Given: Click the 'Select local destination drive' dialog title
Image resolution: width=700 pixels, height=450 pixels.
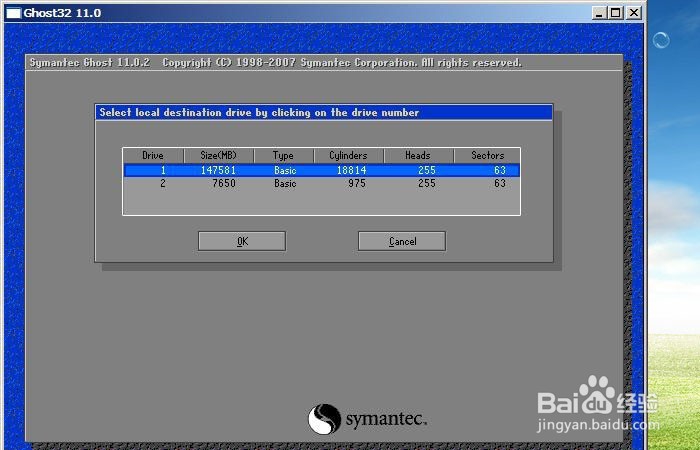Looking at the screenshot, I should pyautogui.click(x=259, y=112).
